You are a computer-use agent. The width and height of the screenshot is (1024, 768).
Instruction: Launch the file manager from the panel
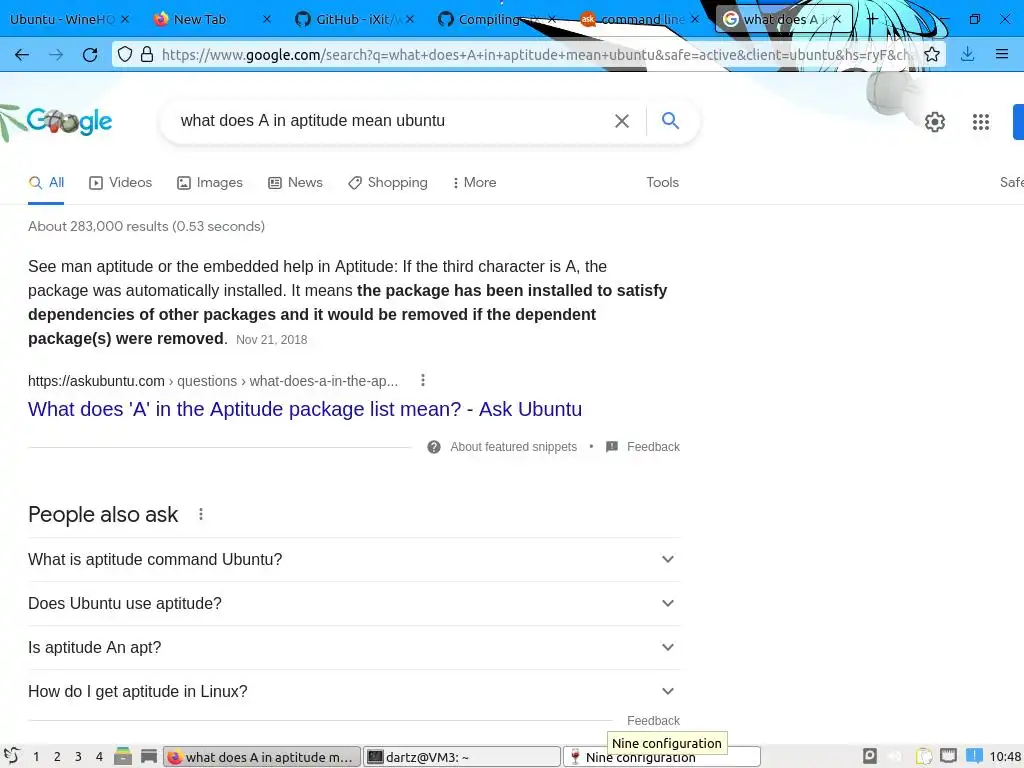[x=123, y=756]
